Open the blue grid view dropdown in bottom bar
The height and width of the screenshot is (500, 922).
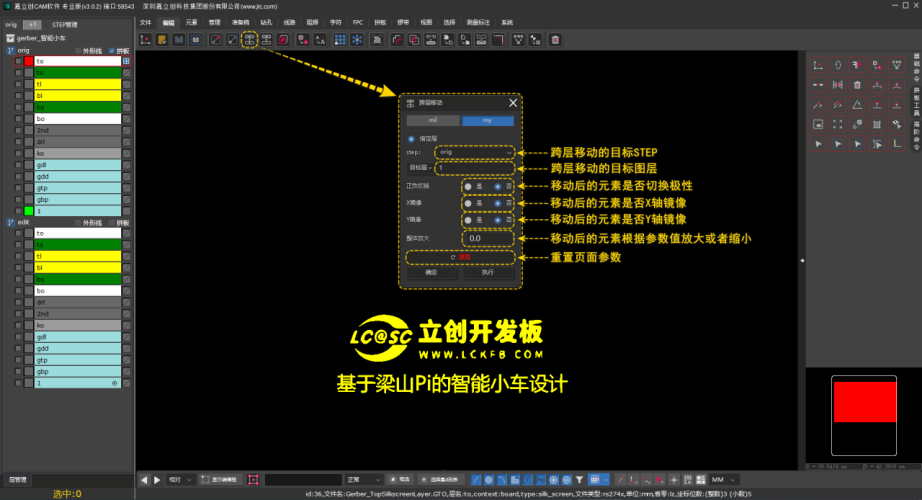click(x=599, y=480)
